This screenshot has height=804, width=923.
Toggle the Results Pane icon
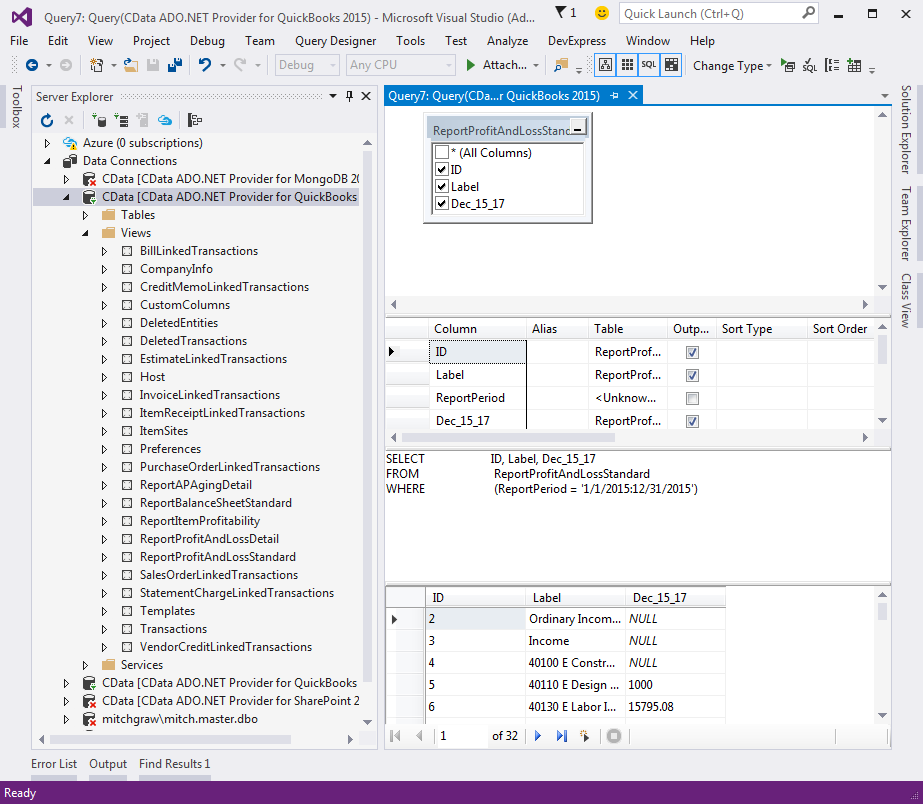[671, 65]
